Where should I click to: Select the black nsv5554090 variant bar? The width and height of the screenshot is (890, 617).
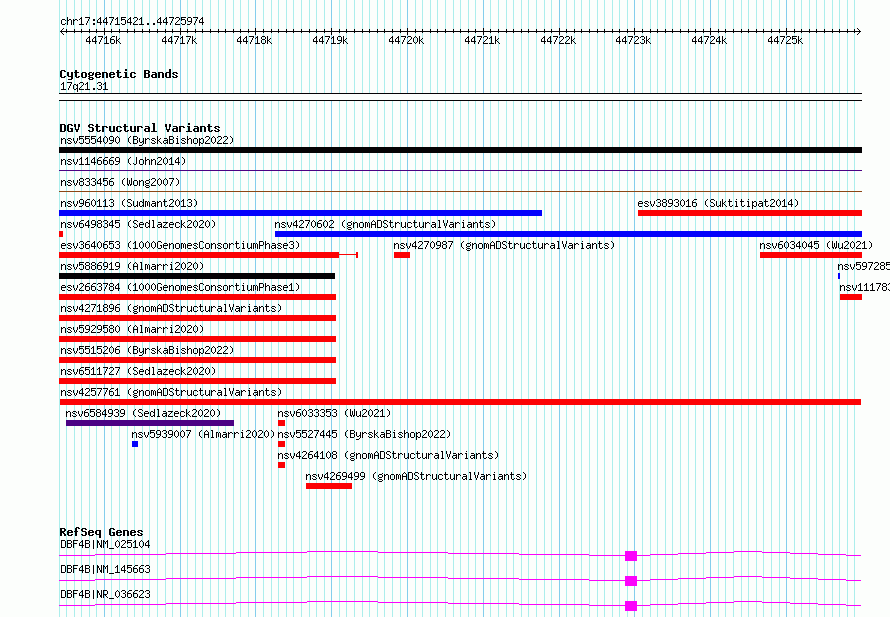[x=460, y=150]
